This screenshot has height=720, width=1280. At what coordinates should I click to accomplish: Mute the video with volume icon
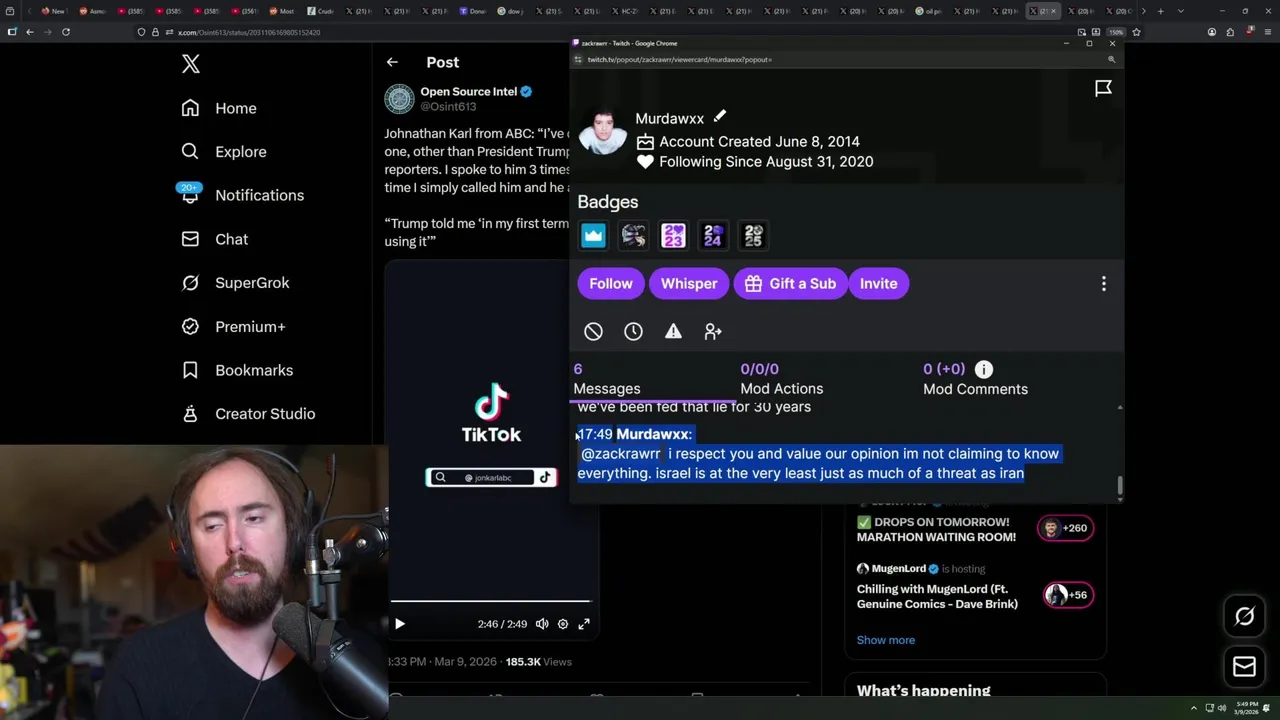point(542,624)
